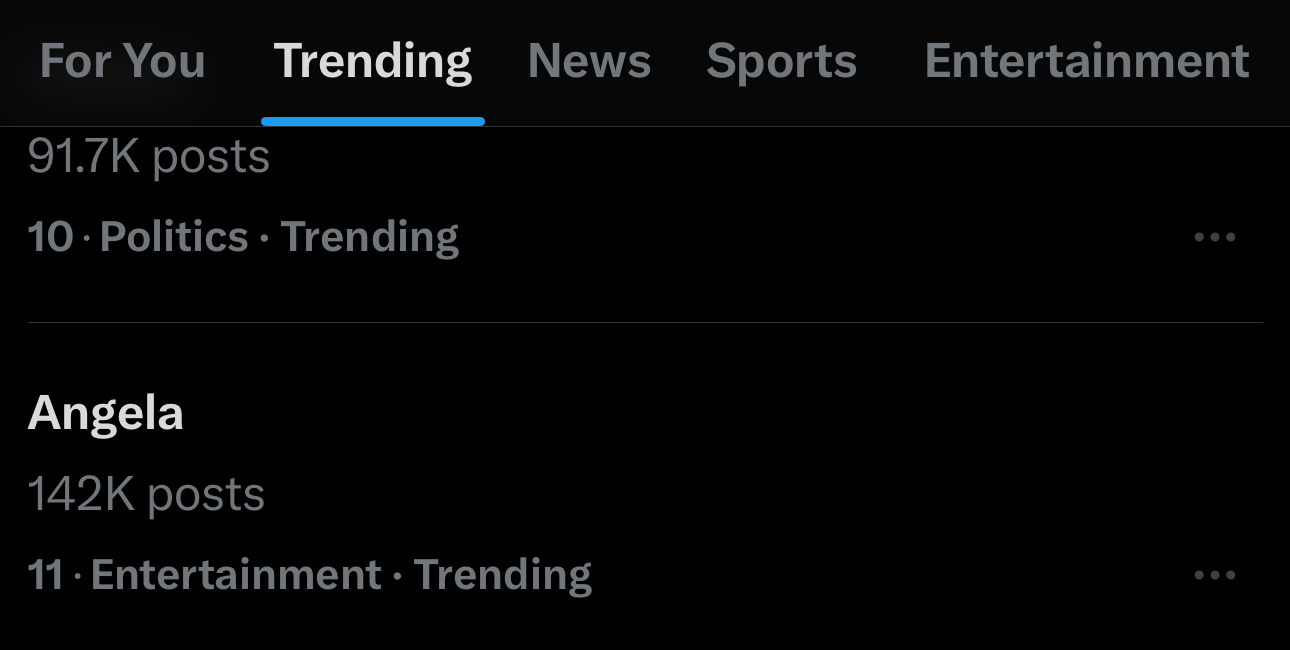This screenshot has width=1290, height=650.
Task: Click the dot separator after Politics
Action: 264,238
